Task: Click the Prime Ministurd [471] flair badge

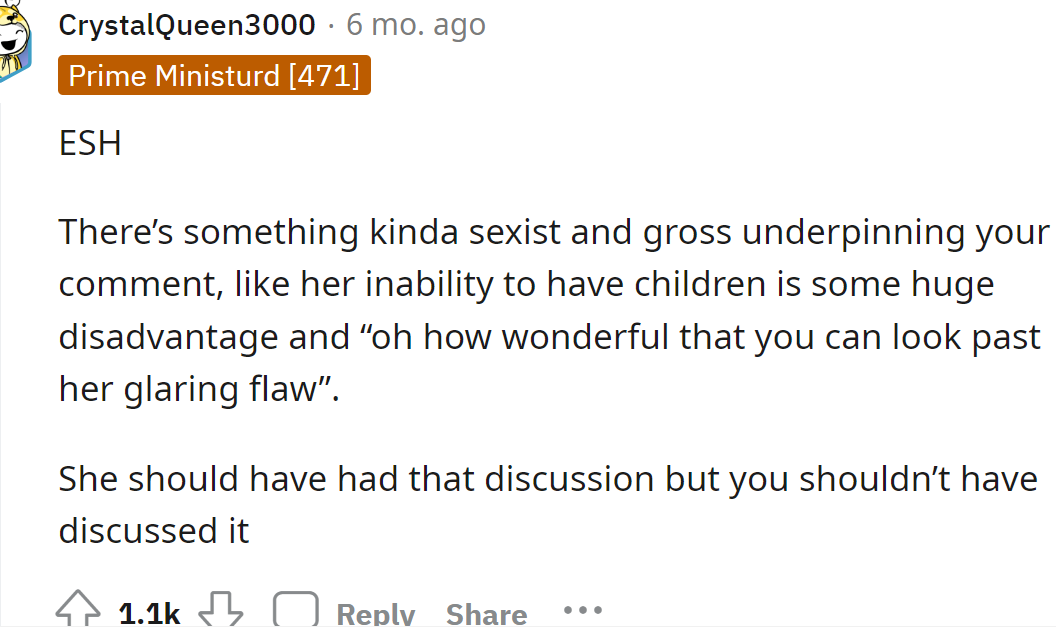Action: pos(214,75)
